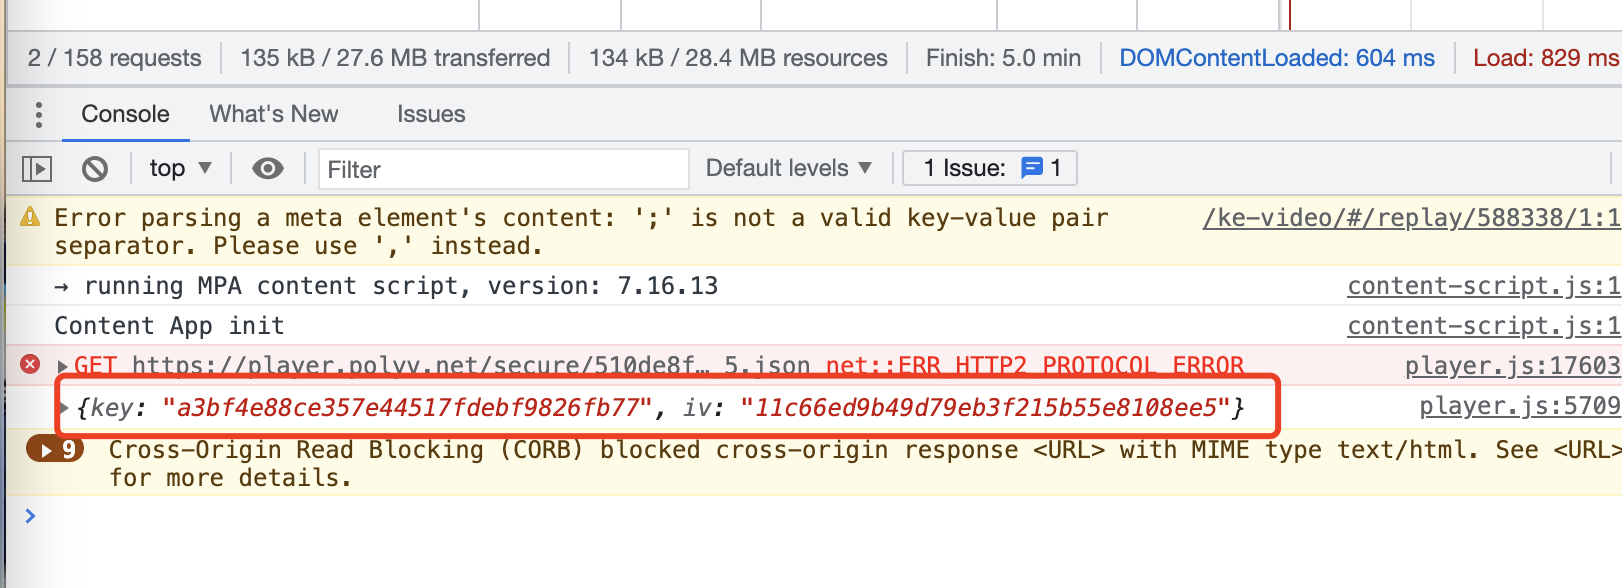
Task: Open the three-dot DevTools customize menu
Action: (x=37, y=114)
